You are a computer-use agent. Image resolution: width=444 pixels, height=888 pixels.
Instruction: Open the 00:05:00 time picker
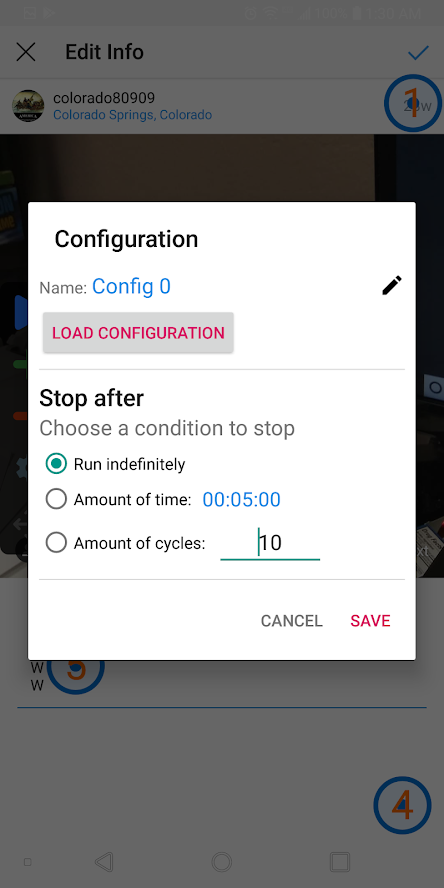[x=242, y=500]
